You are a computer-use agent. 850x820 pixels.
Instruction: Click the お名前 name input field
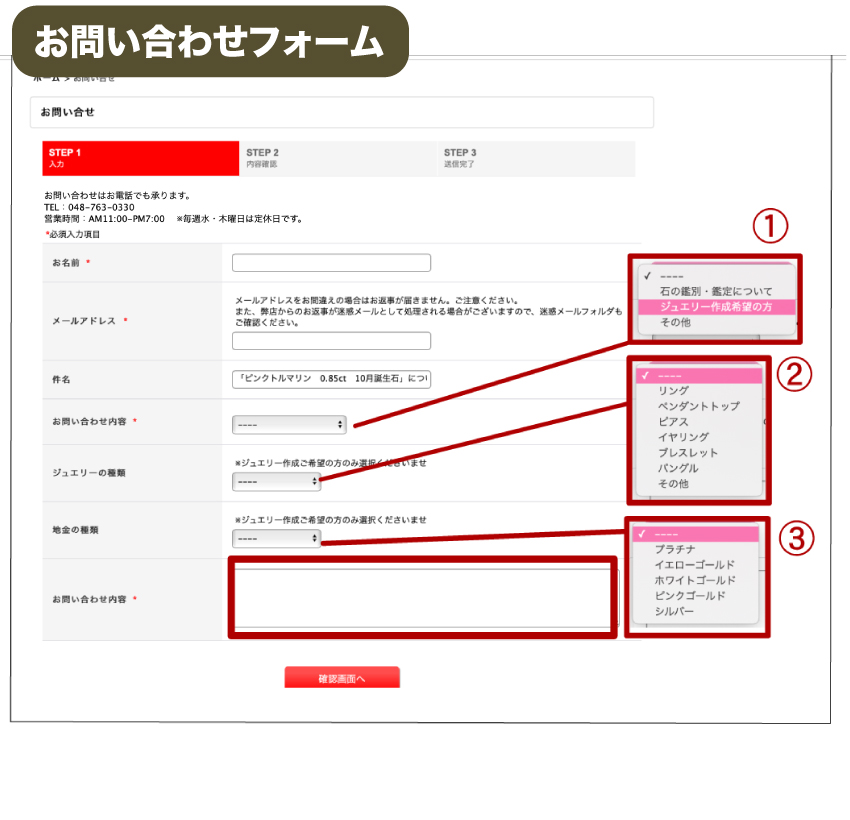point(331,263)
